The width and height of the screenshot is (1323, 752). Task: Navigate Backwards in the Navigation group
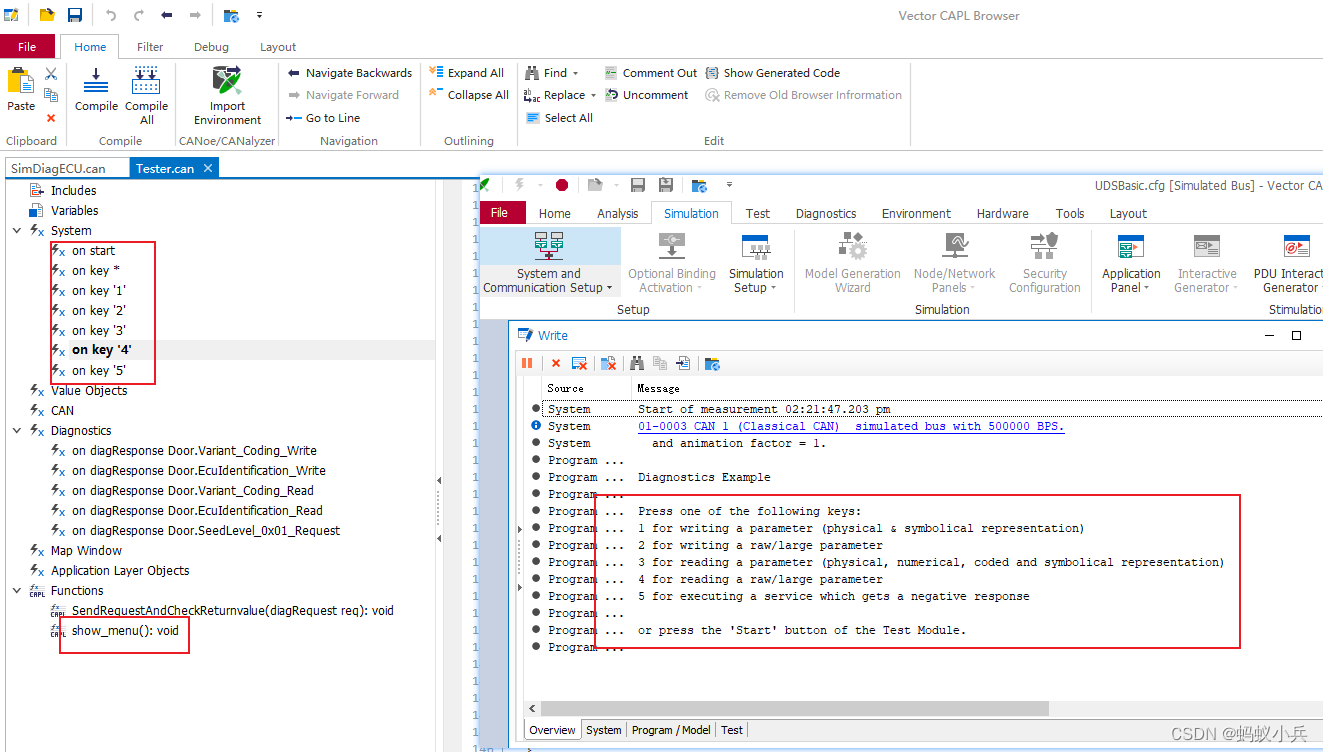pos(350,73)
